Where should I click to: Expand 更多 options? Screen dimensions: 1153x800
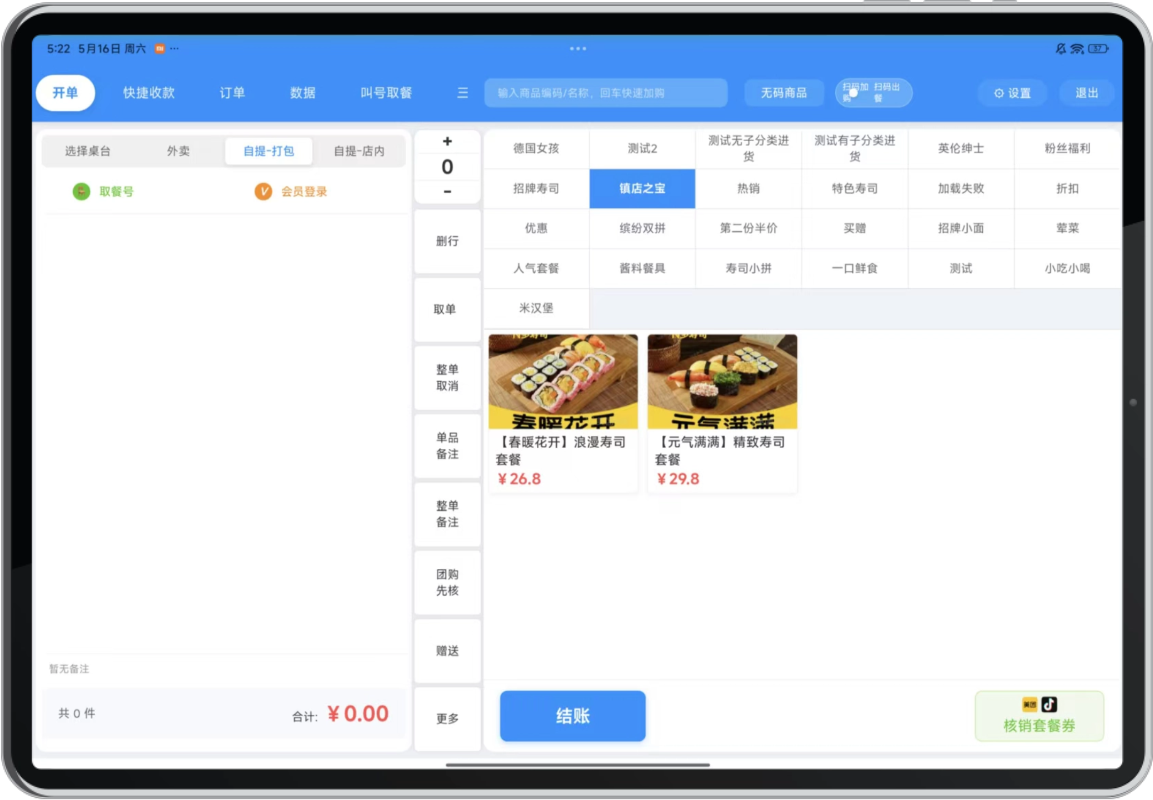click(447, 718)
